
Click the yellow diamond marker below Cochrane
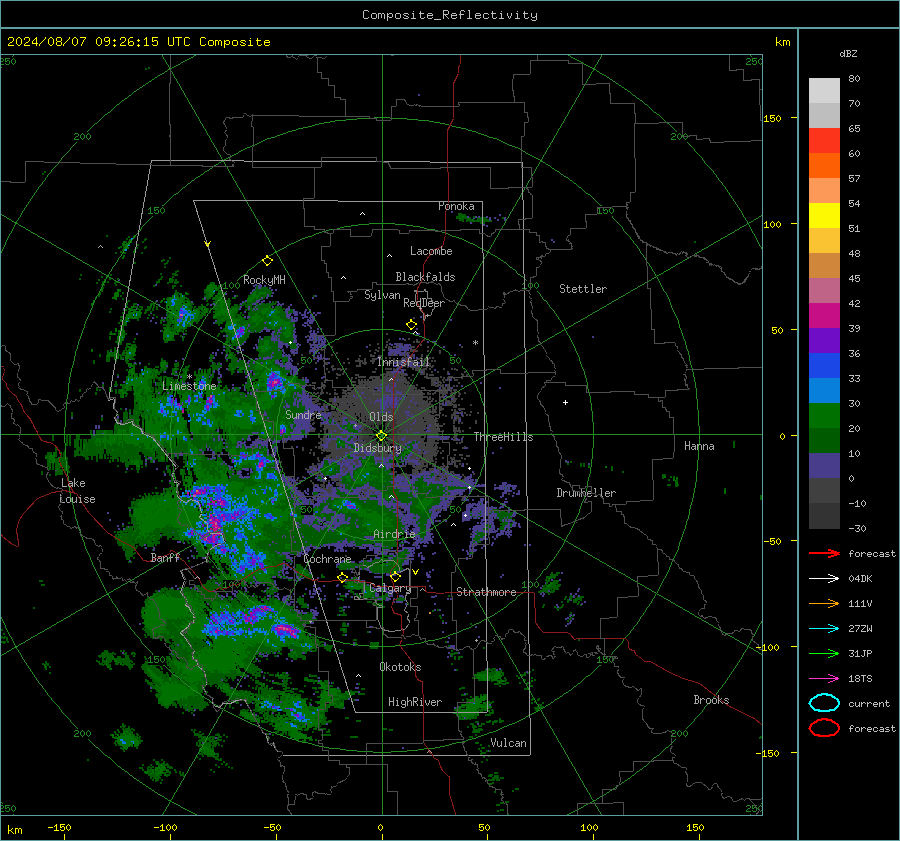pos(343,577)
